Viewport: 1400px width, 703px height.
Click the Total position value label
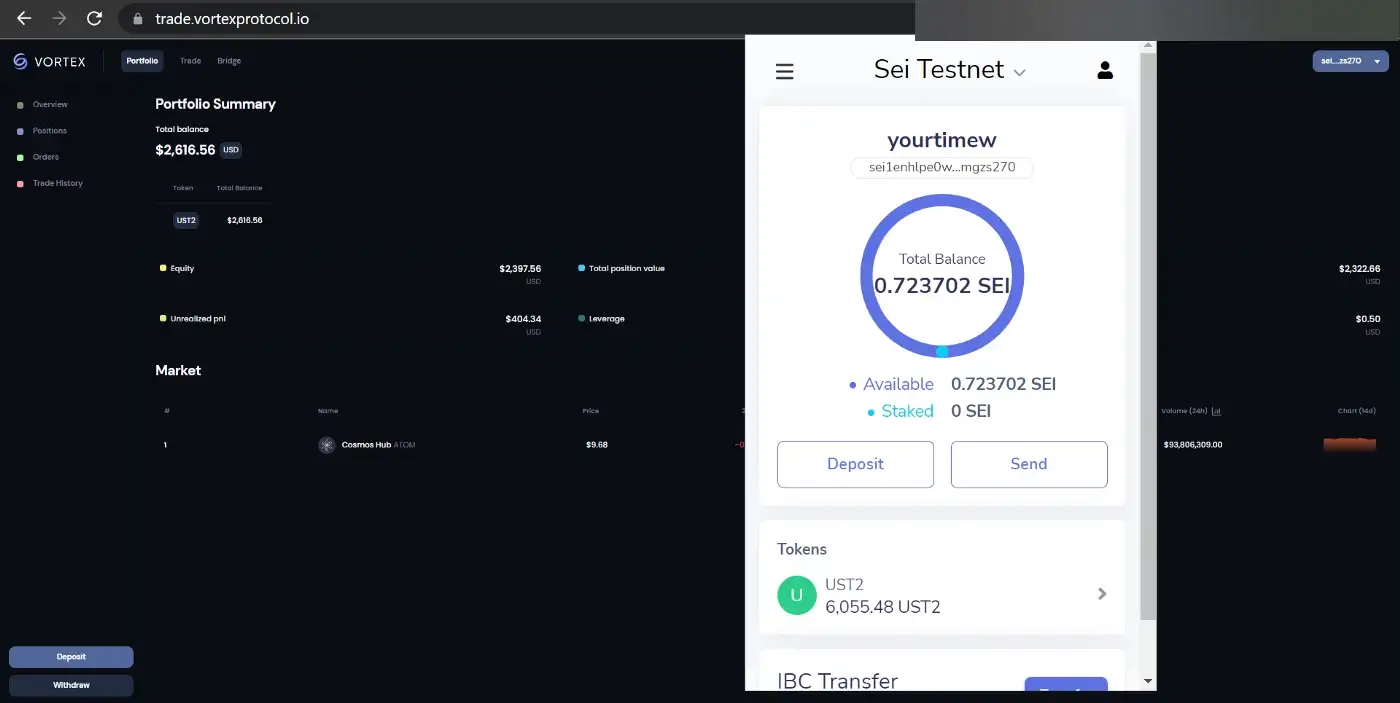tap(626, 269)
